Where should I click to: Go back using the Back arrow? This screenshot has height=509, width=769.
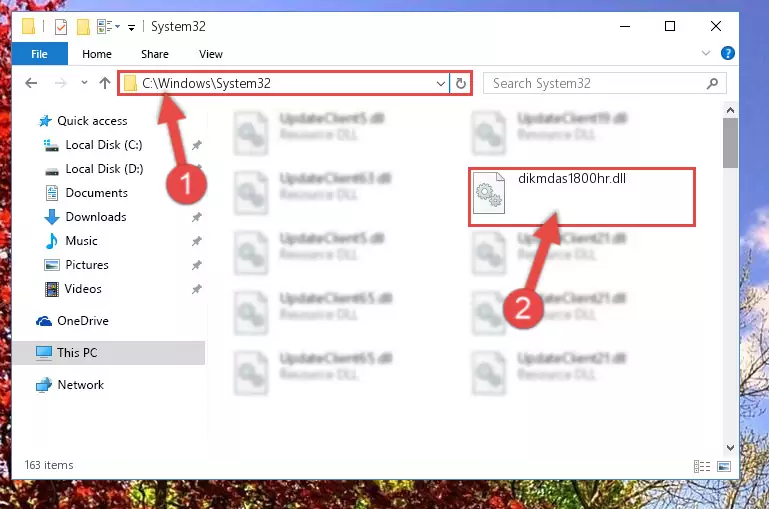pyautogui.click(x=31, y=83)
